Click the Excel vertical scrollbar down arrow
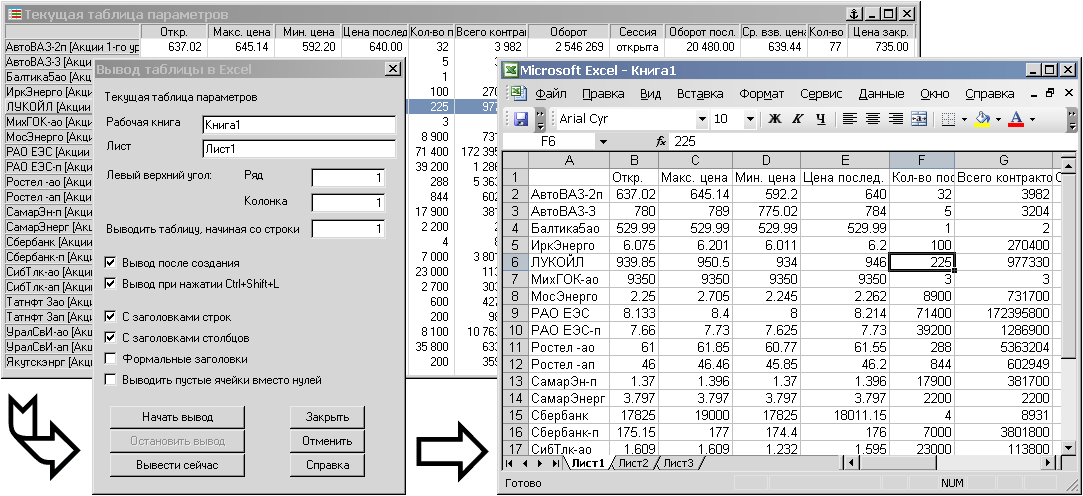1083x496 pixels. pos(1068,448)
